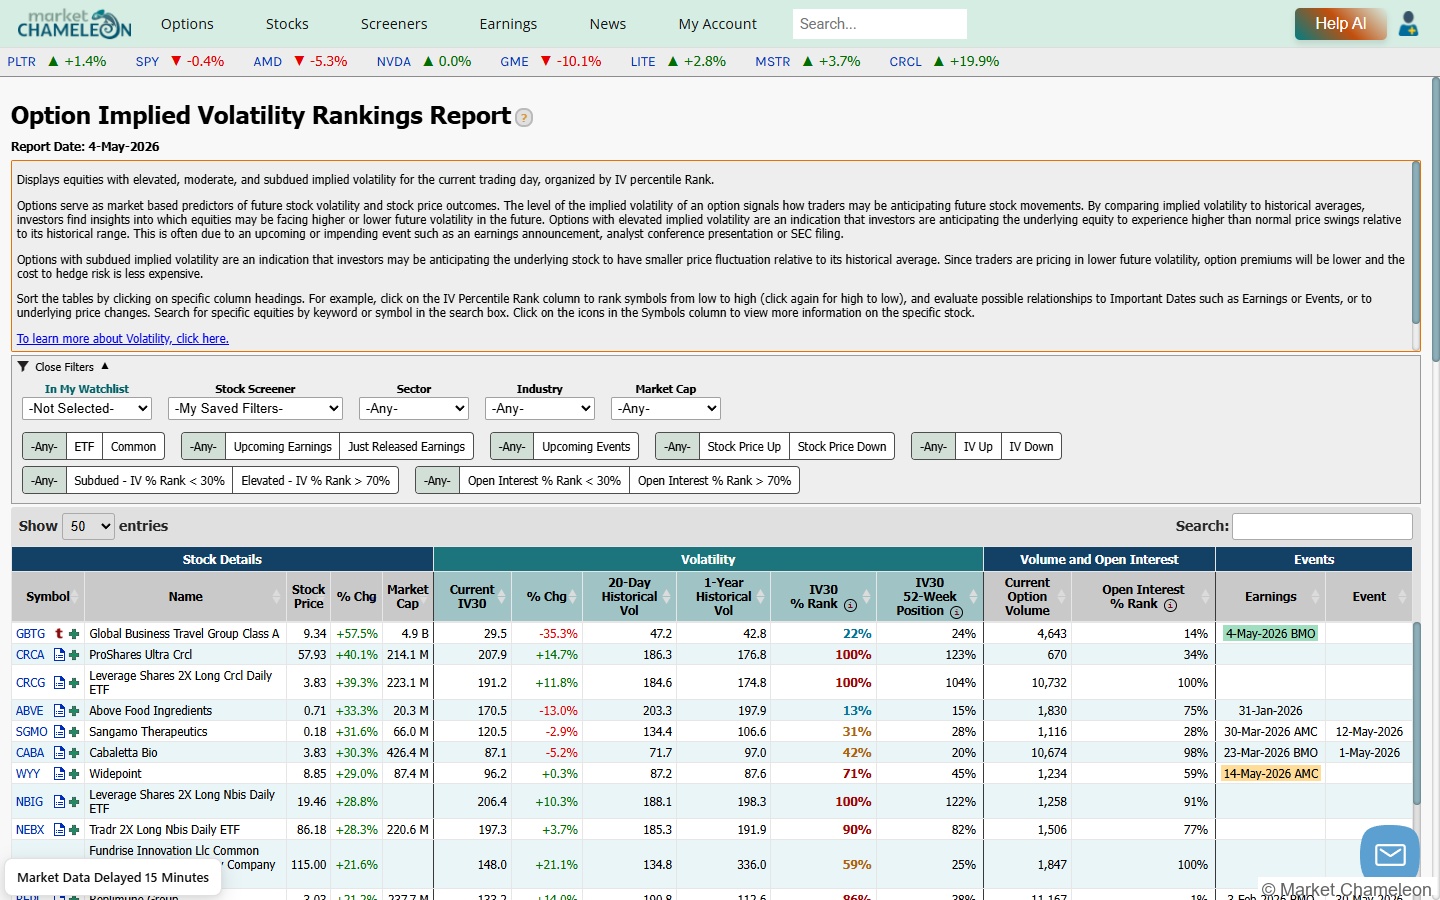
Task: Toggle the Stock Price Up filter
Action: (744, 447)
